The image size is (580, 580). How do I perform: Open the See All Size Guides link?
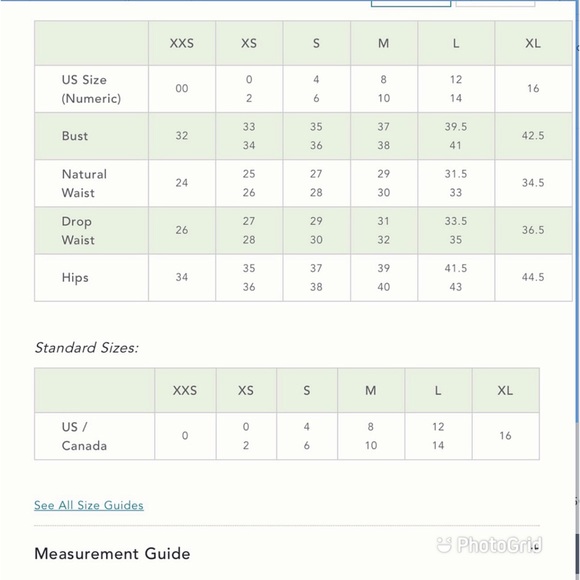[x=89, y=505]
